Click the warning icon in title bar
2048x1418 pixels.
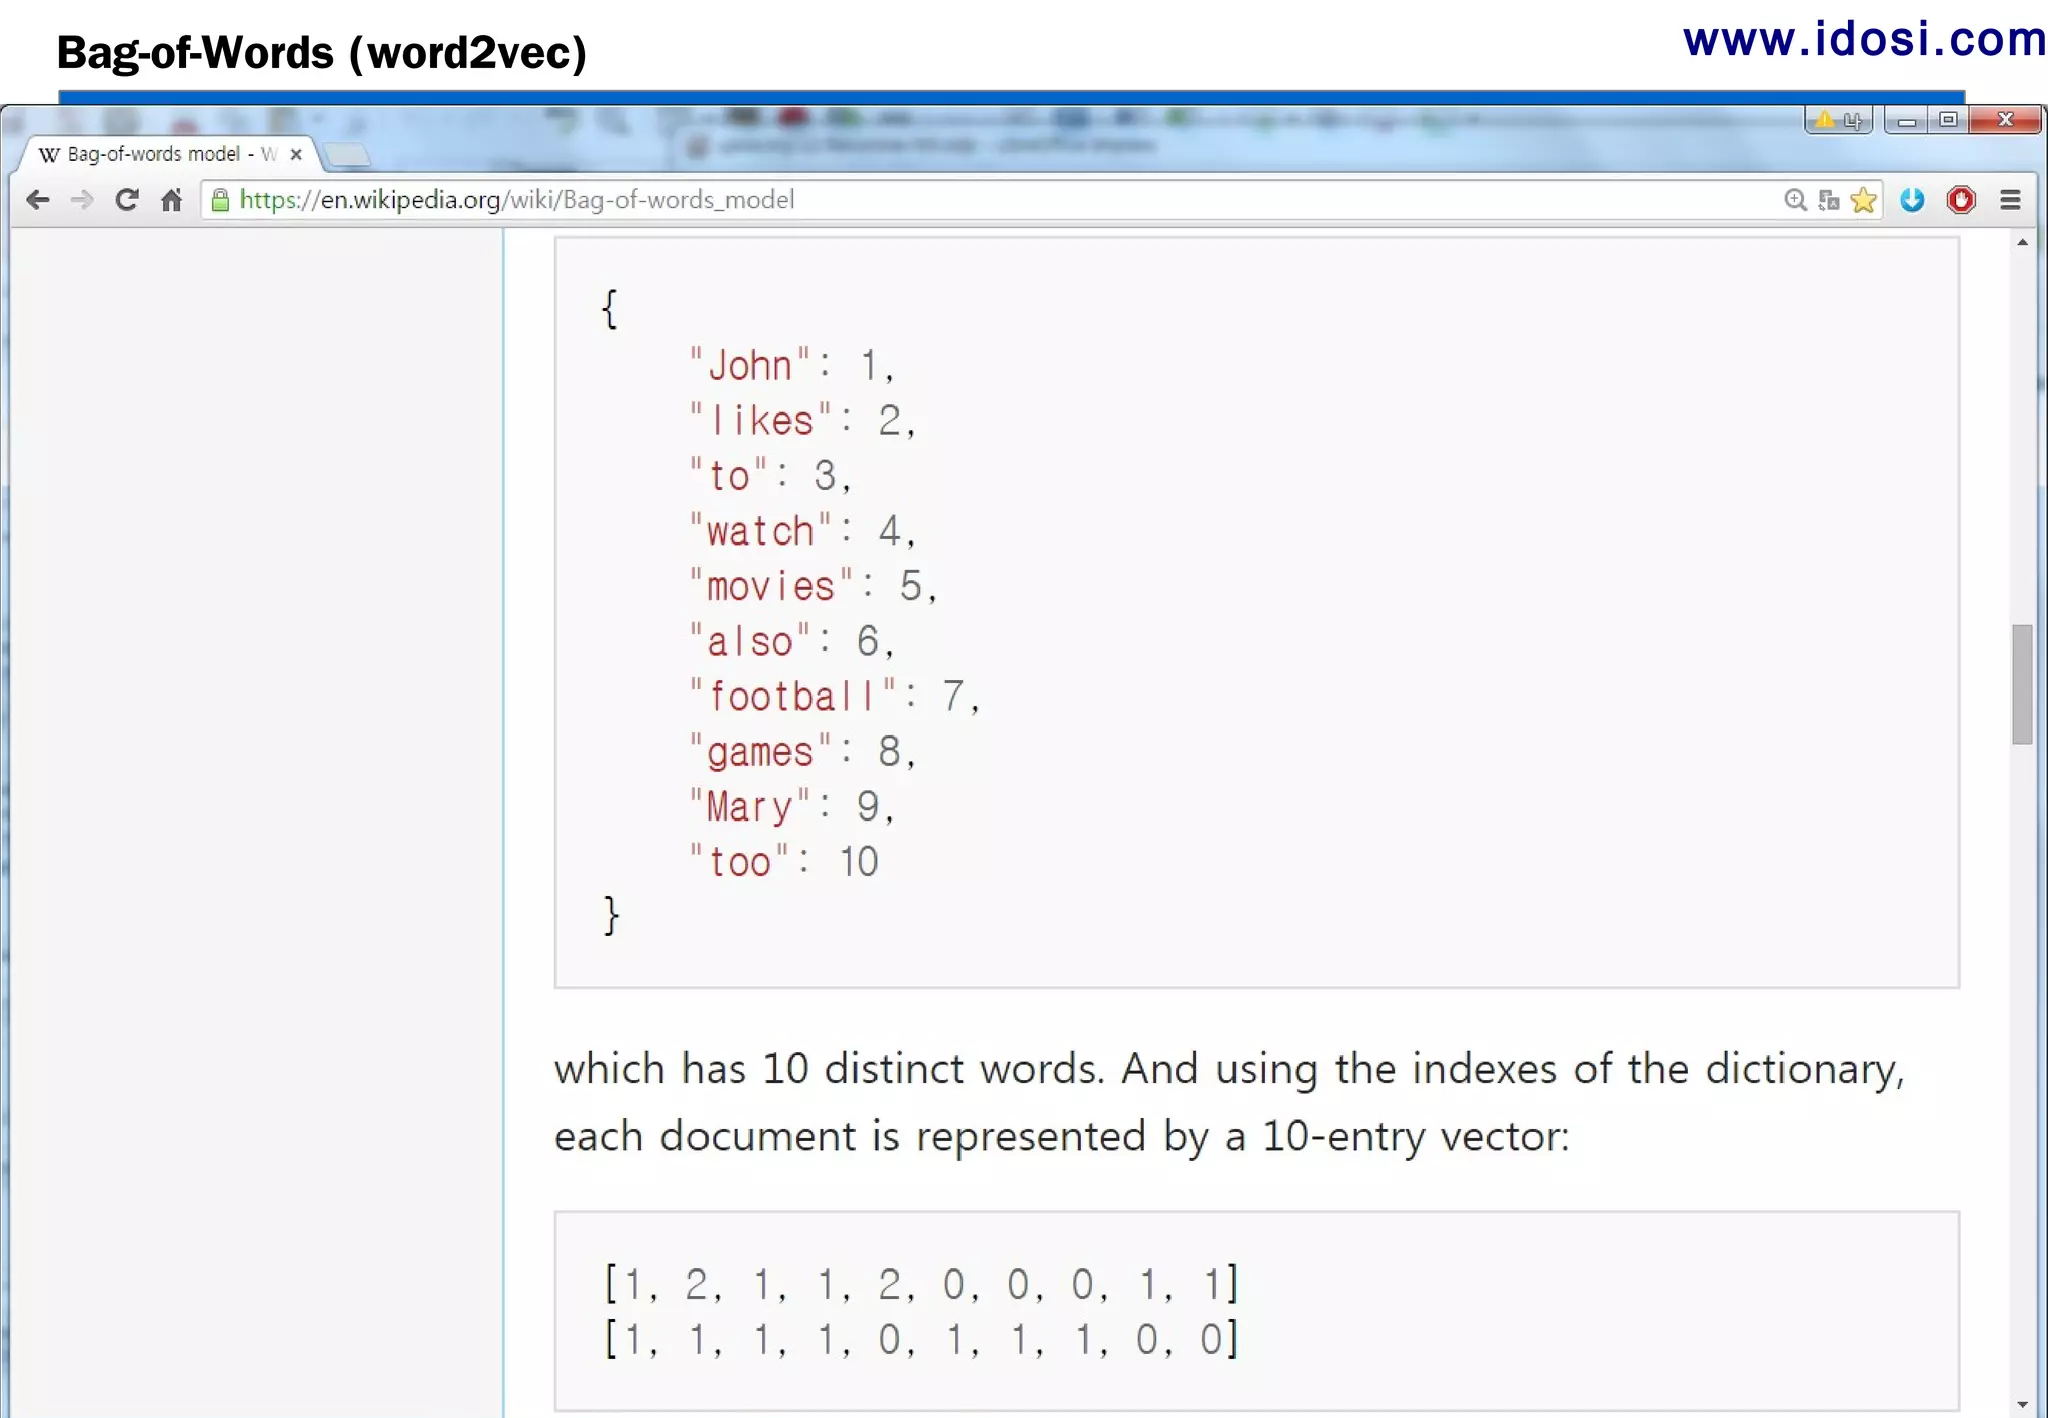point(1826,120)
